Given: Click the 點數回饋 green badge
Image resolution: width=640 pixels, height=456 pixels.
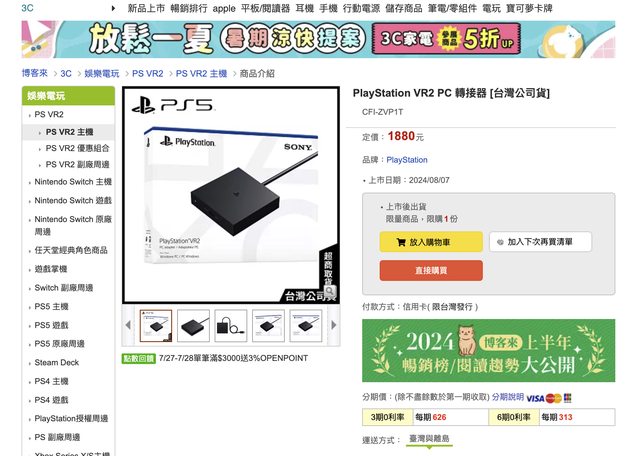Looking at the screenshot, I should click(139, 358).
